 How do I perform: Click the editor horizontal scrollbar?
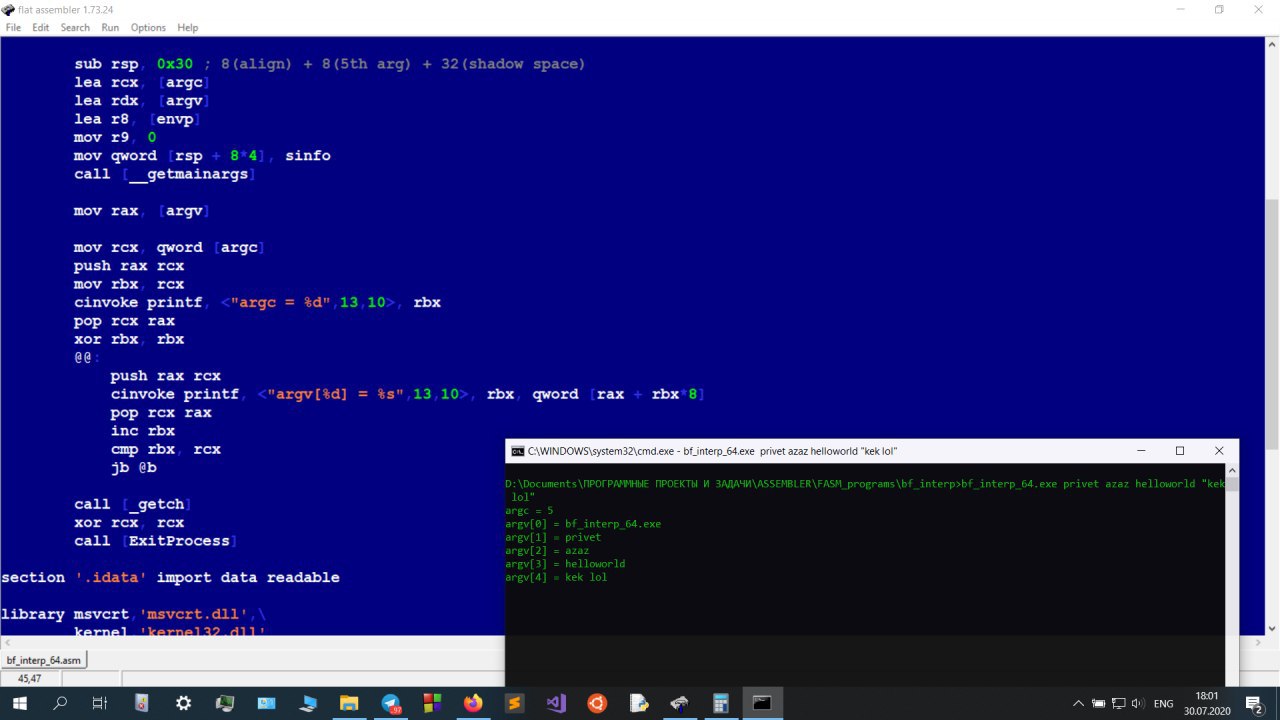click(x=630, y=642)
